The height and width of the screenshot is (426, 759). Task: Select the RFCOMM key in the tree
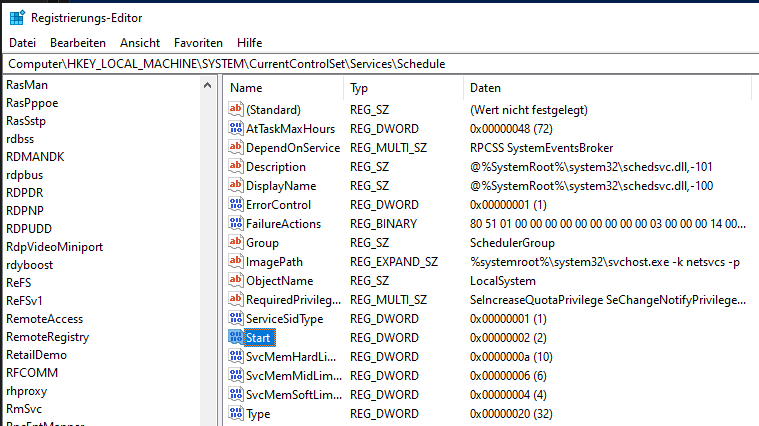(x=32, y=373)
